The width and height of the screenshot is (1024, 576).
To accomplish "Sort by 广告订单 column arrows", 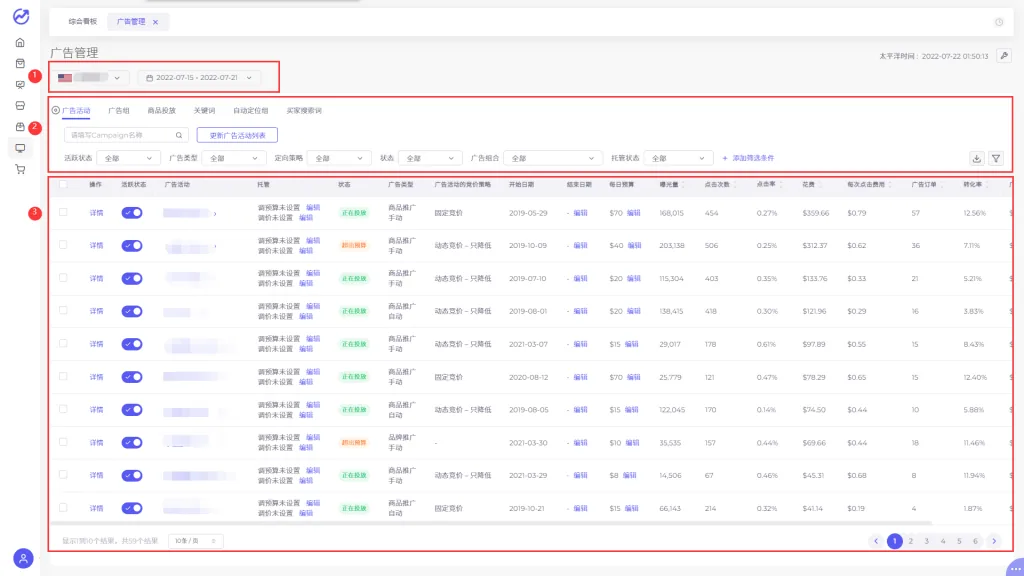I will click(942, 185).
